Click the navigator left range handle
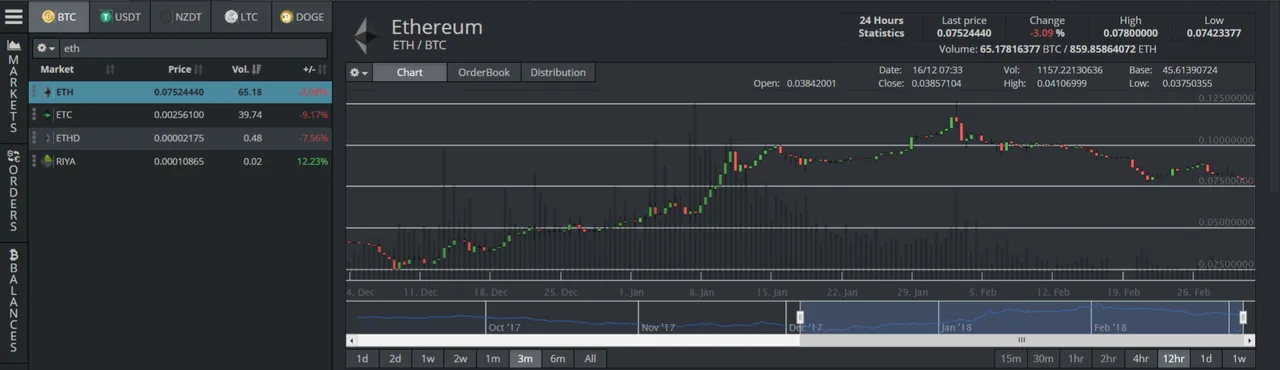 click(800, 317)
